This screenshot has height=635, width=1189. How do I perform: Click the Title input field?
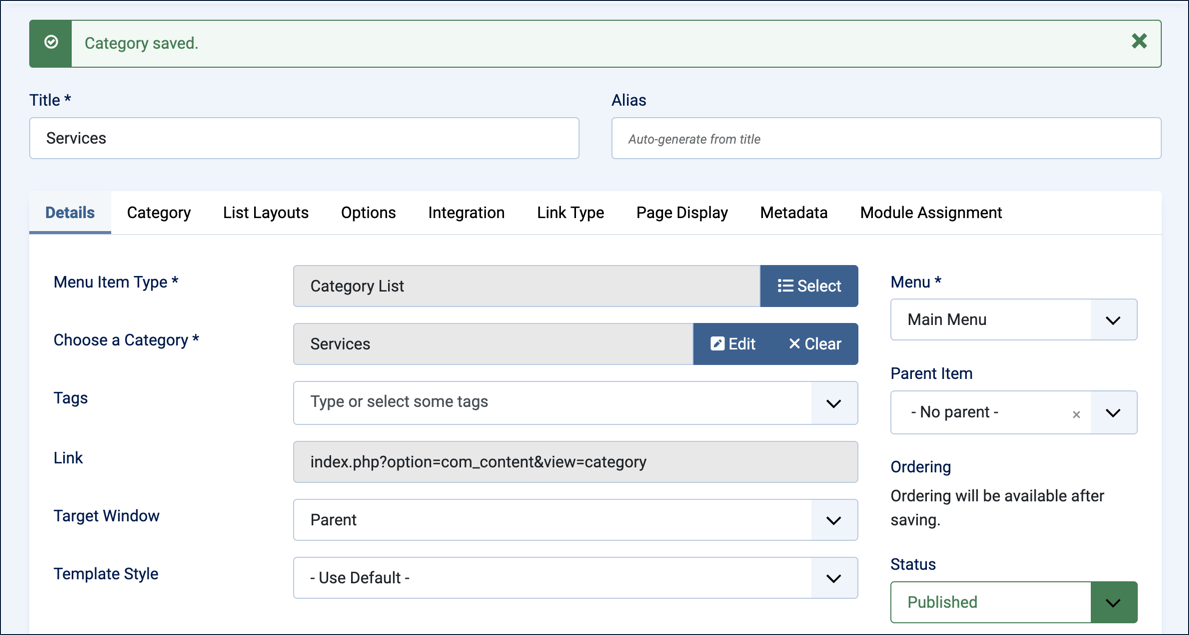(304, 138)
